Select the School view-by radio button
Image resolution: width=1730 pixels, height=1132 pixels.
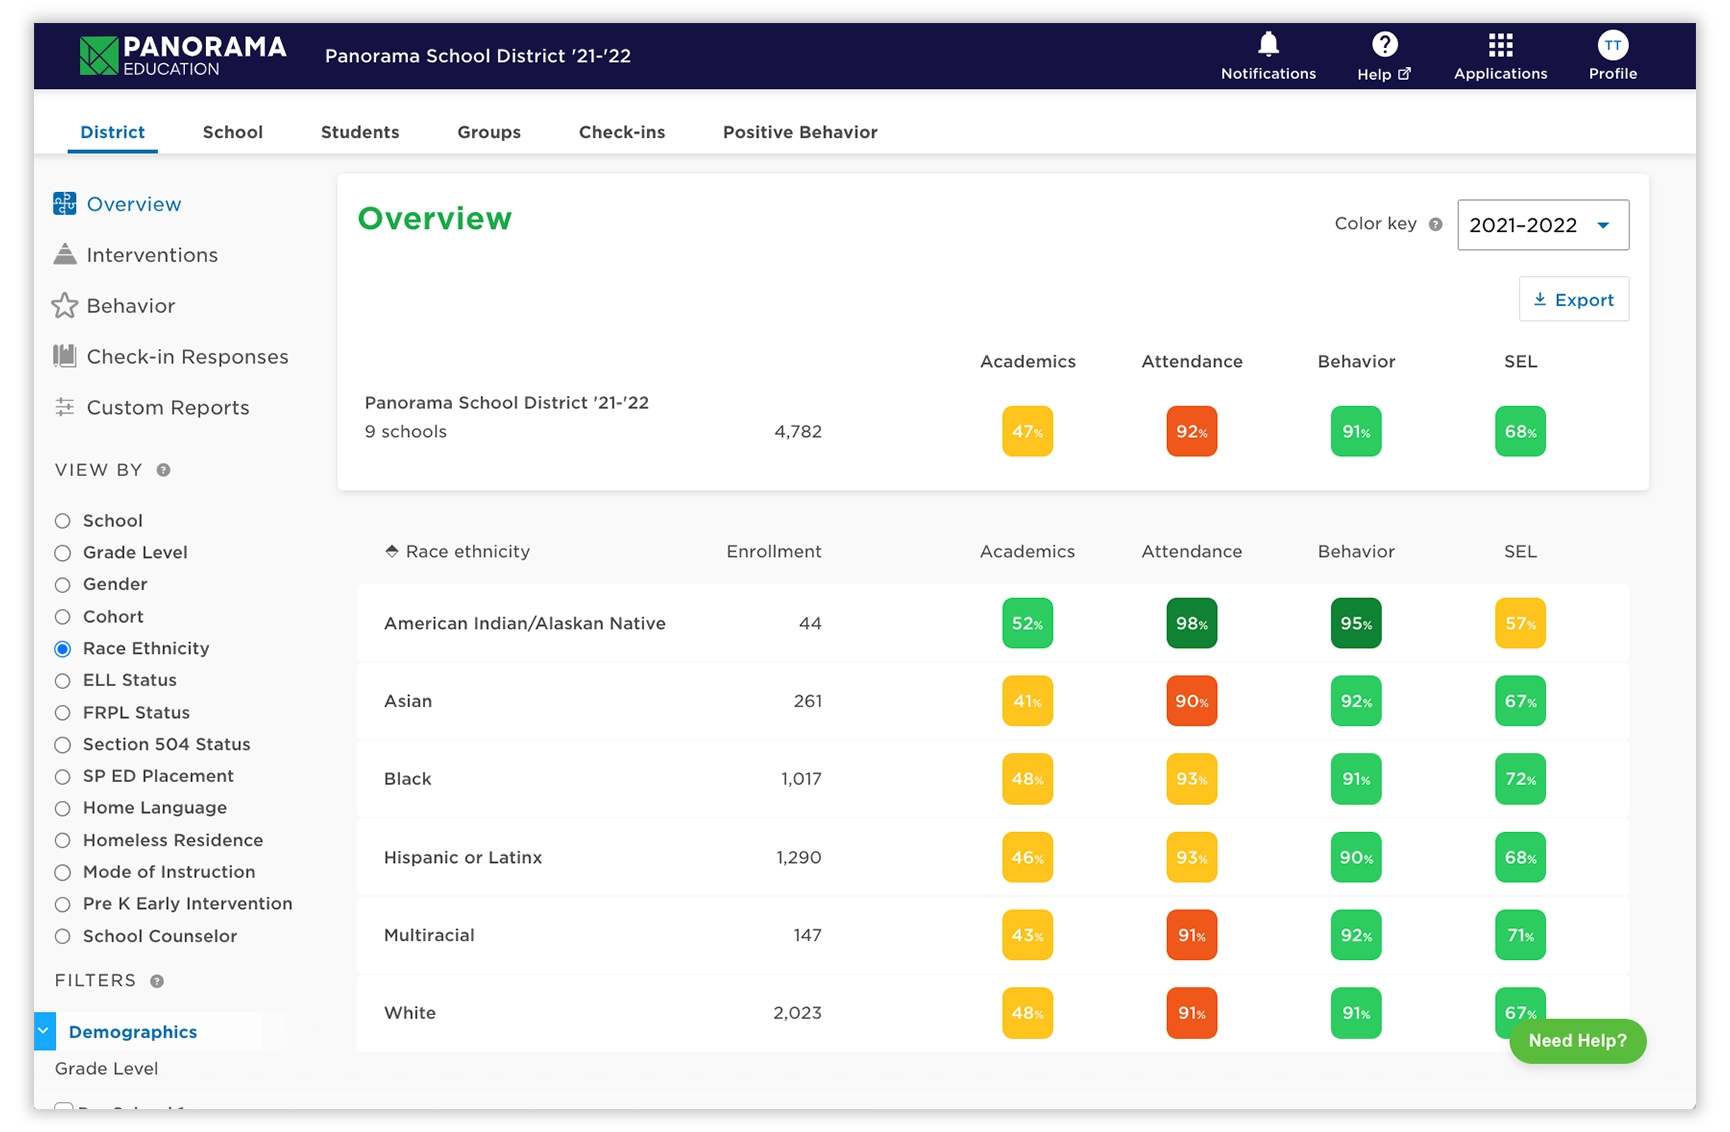click(63, 521)
